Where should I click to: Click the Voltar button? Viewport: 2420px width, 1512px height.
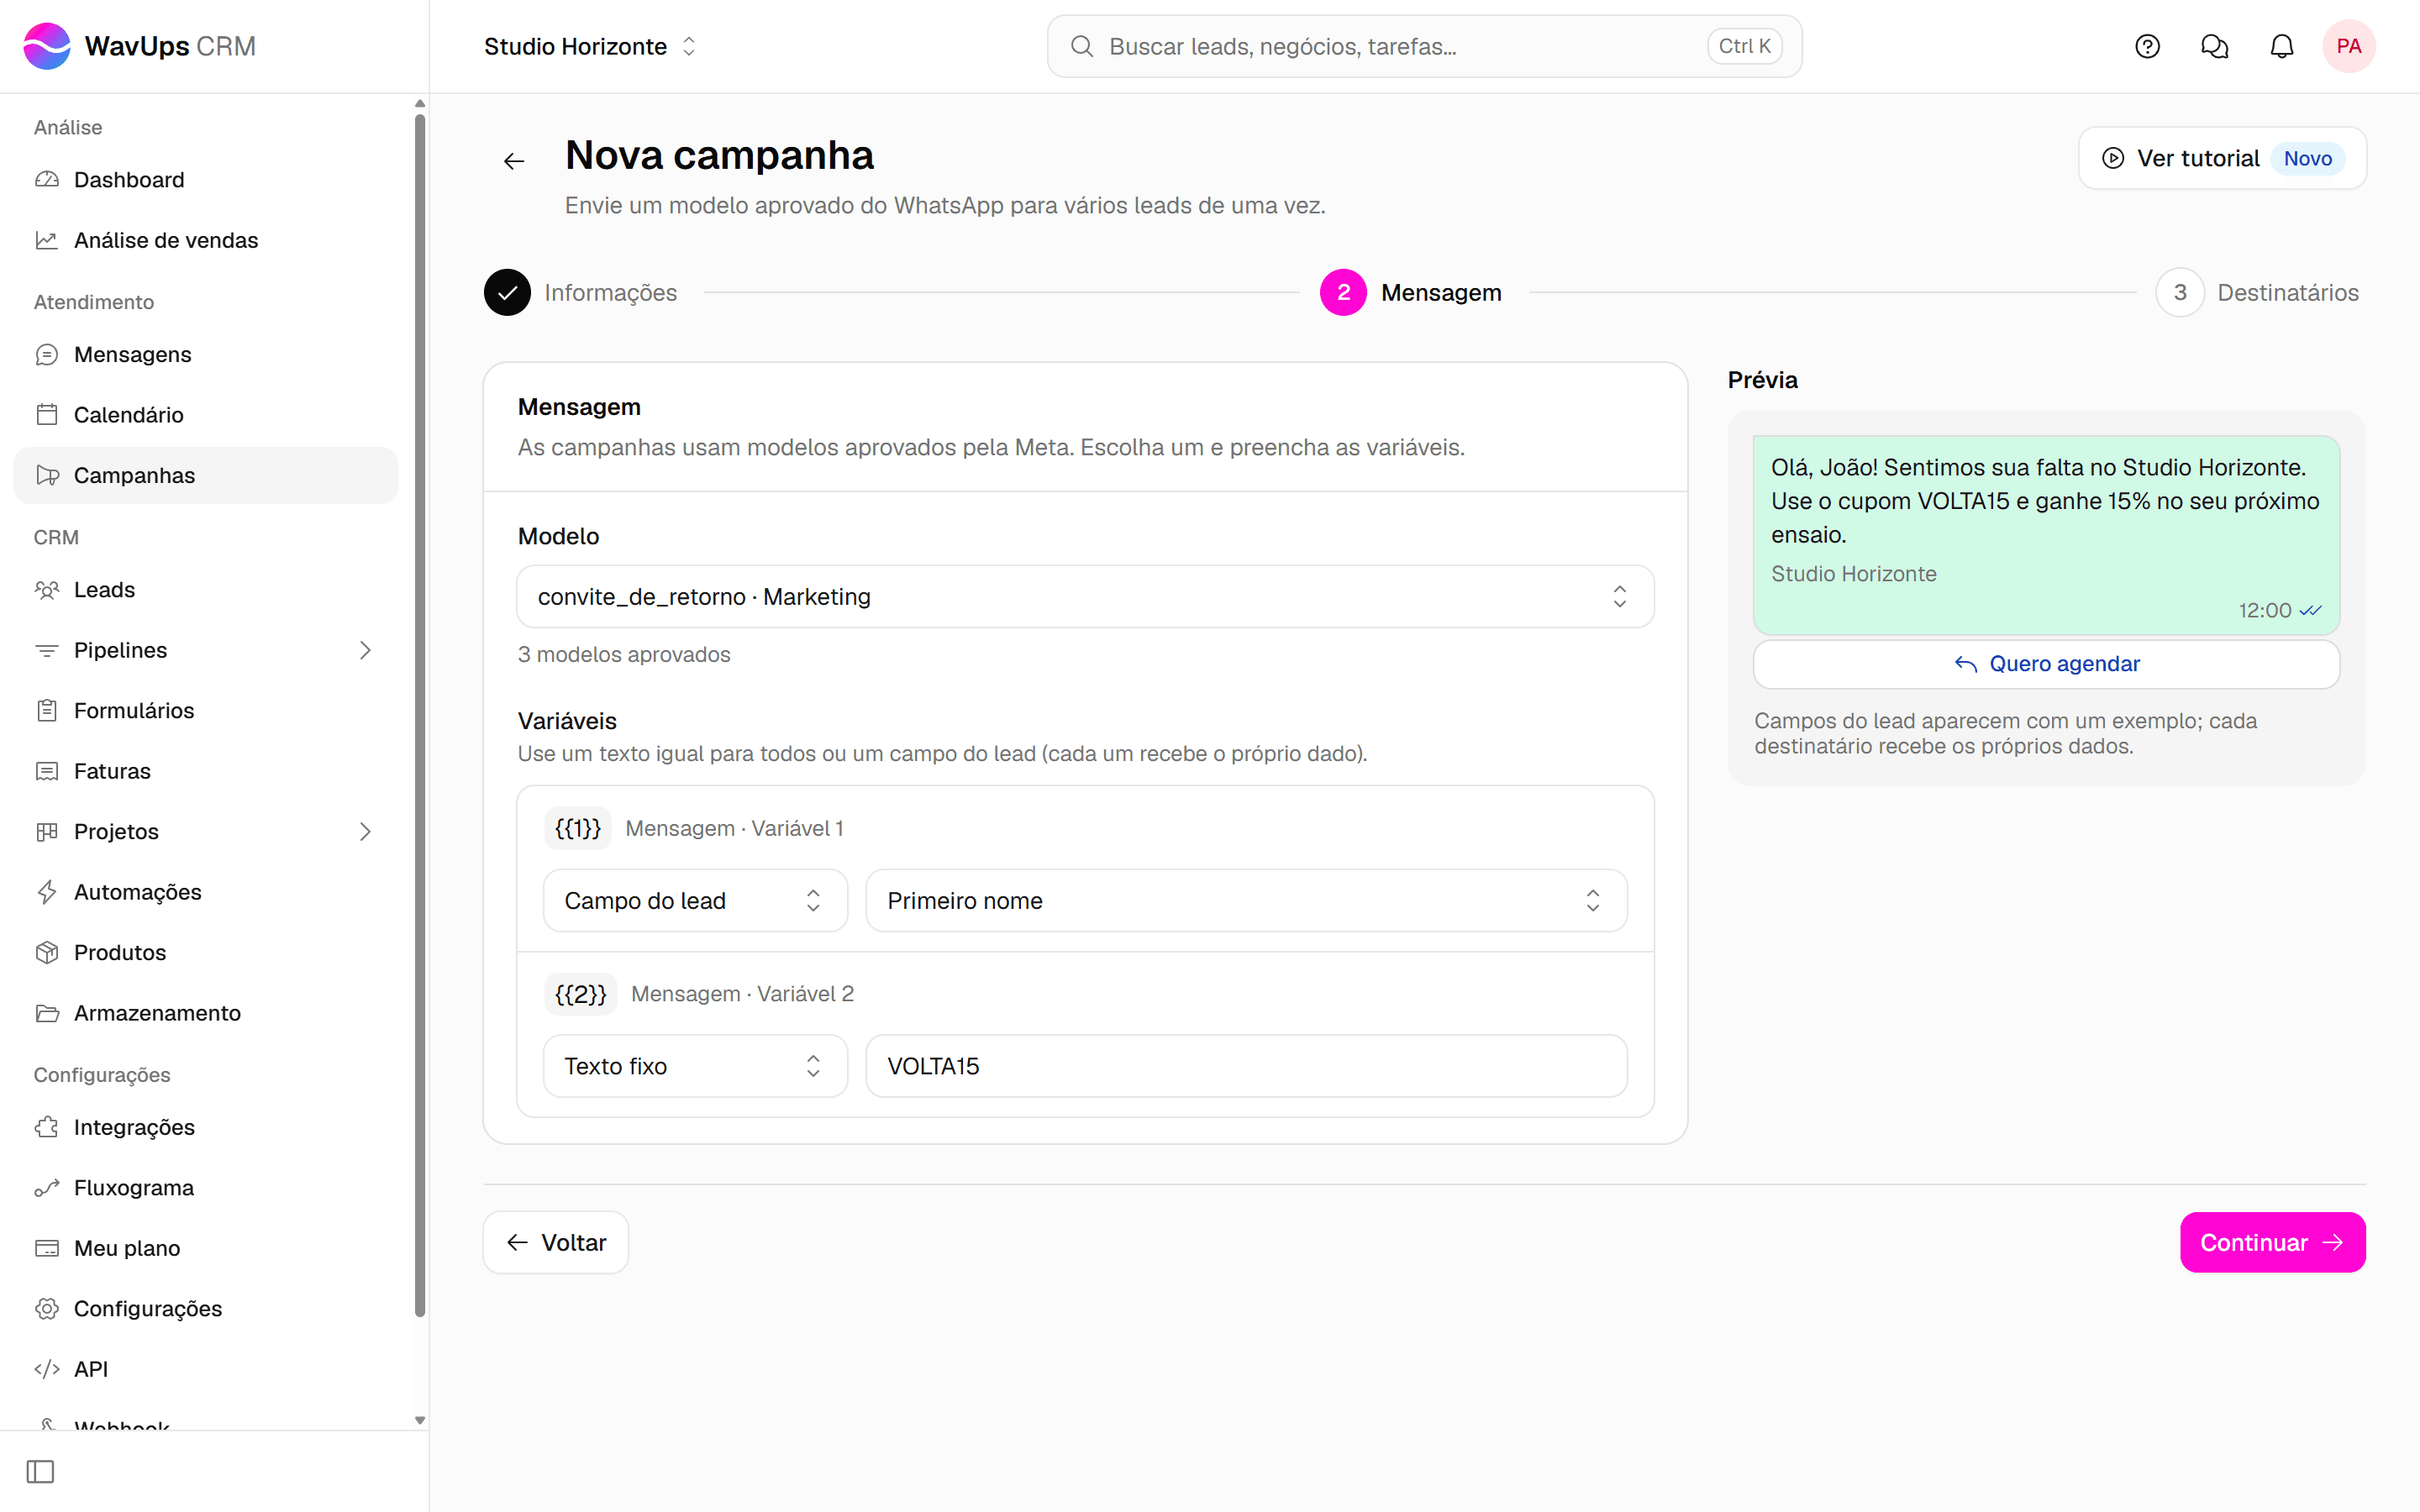pos(556,1242)
